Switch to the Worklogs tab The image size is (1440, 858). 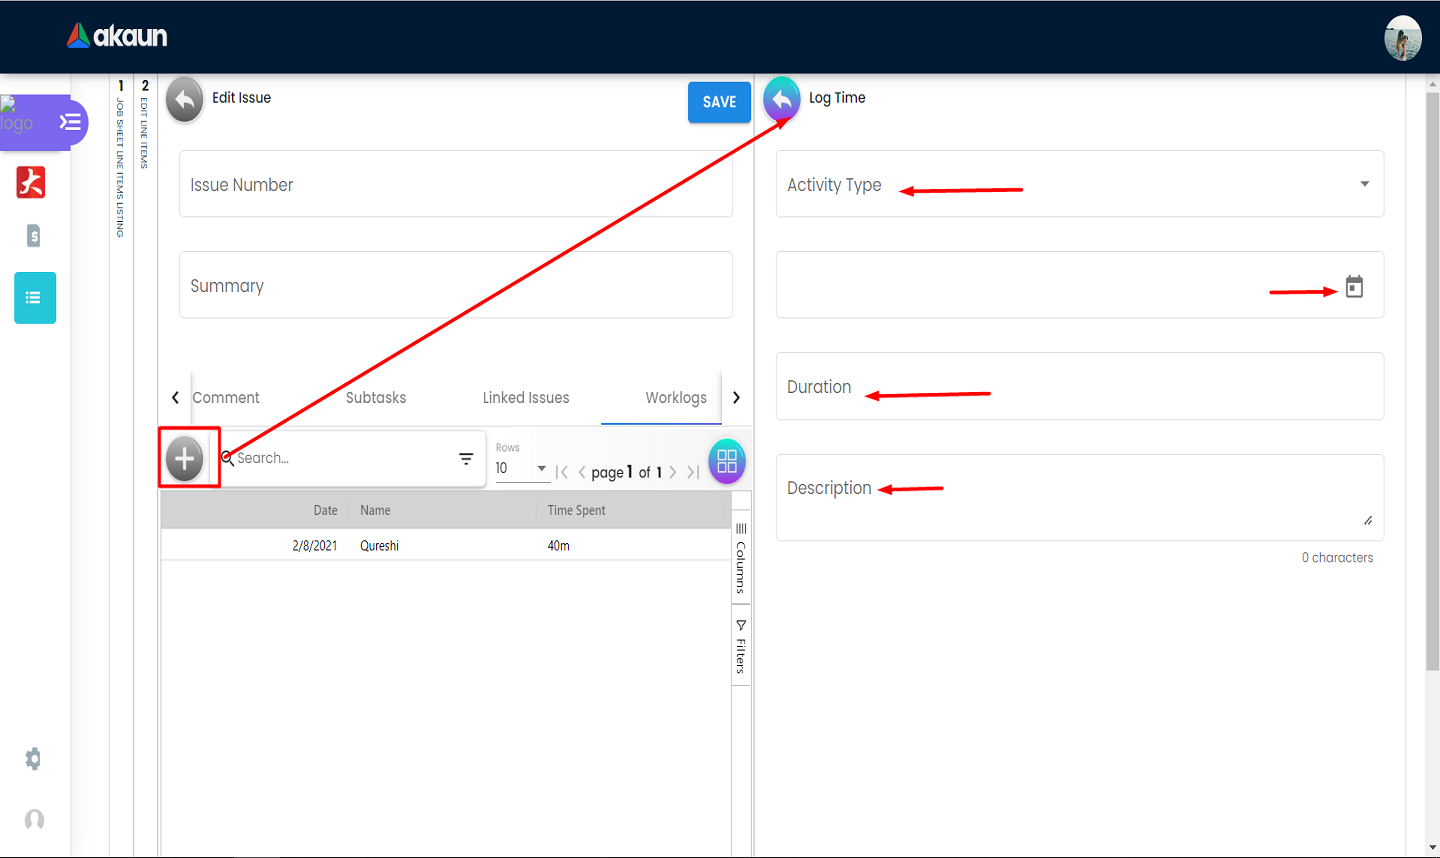(676, 398)
